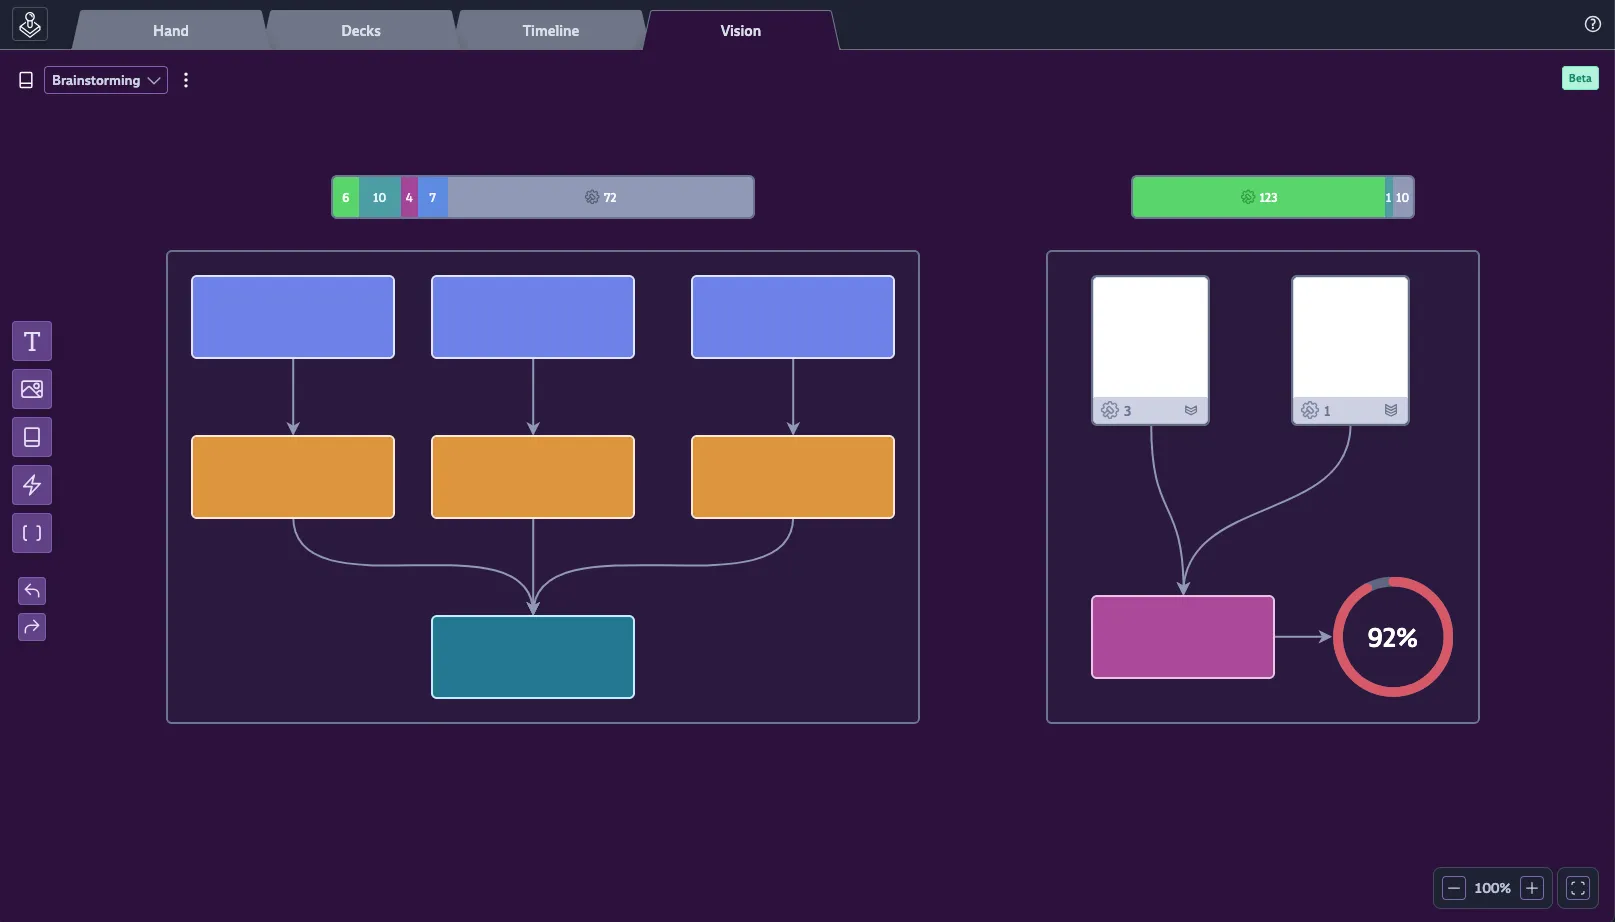The image size is (1615, 922).
Task: Click the lightning bolt tool
Action: pyautogui.click(x=32, y=486)
